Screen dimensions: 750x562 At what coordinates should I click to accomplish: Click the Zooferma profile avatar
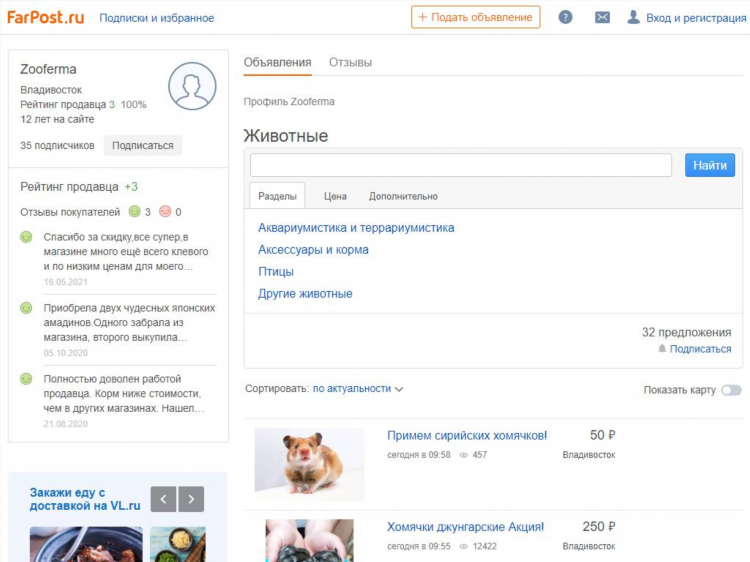pos(192,86)
